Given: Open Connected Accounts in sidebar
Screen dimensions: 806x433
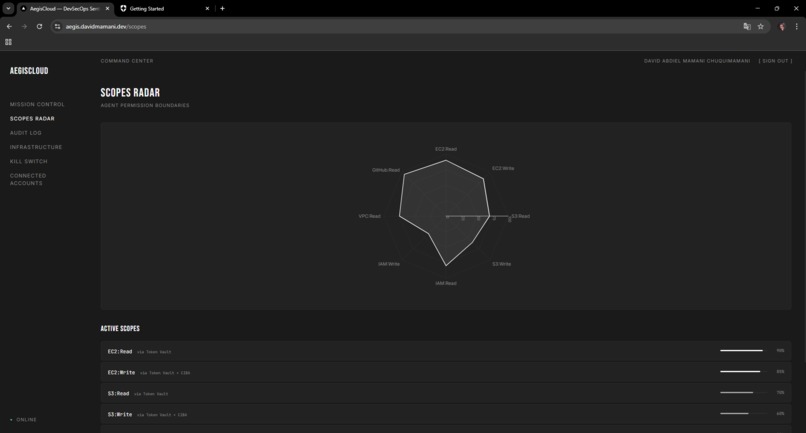Looking at the screenshot, I should (28, 179).
